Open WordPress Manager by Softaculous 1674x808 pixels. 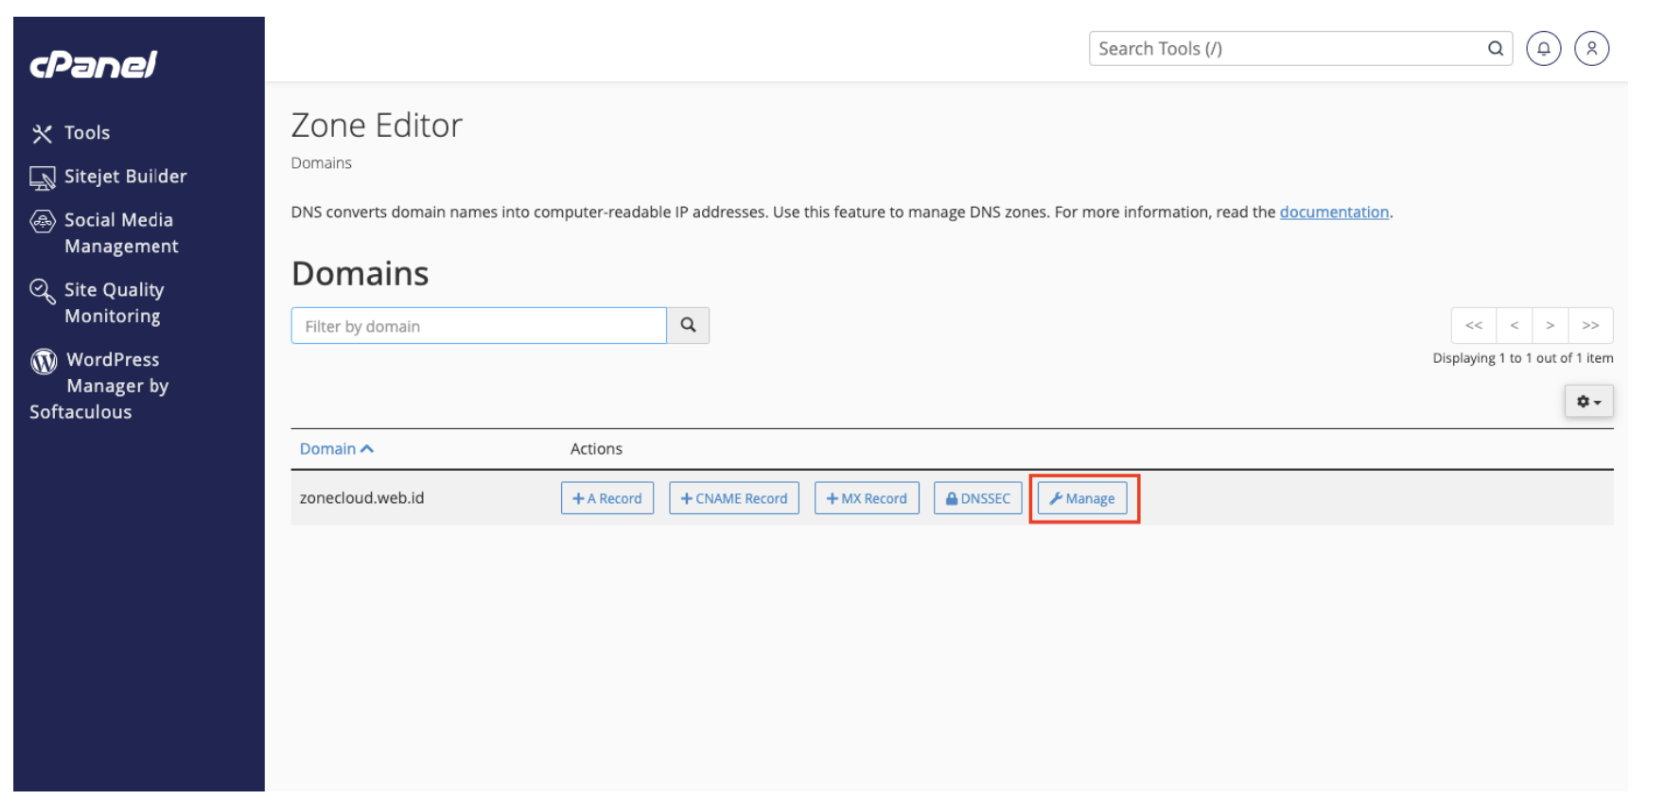[99, 385]
